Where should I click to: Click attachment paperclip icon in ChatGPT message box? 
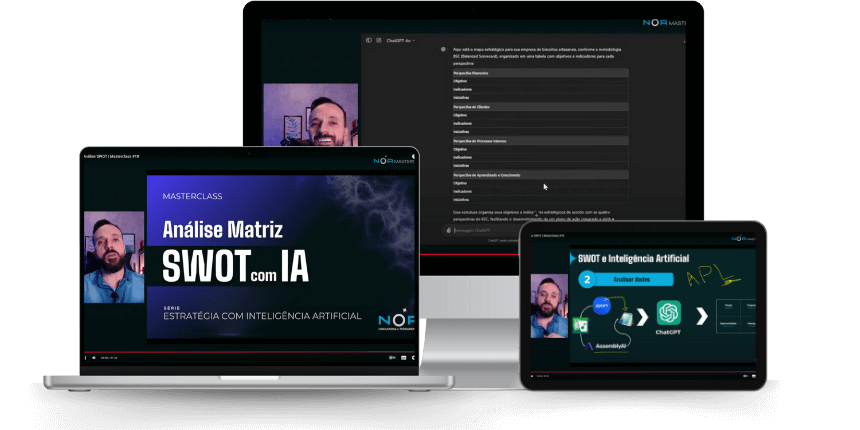(450, 230)
